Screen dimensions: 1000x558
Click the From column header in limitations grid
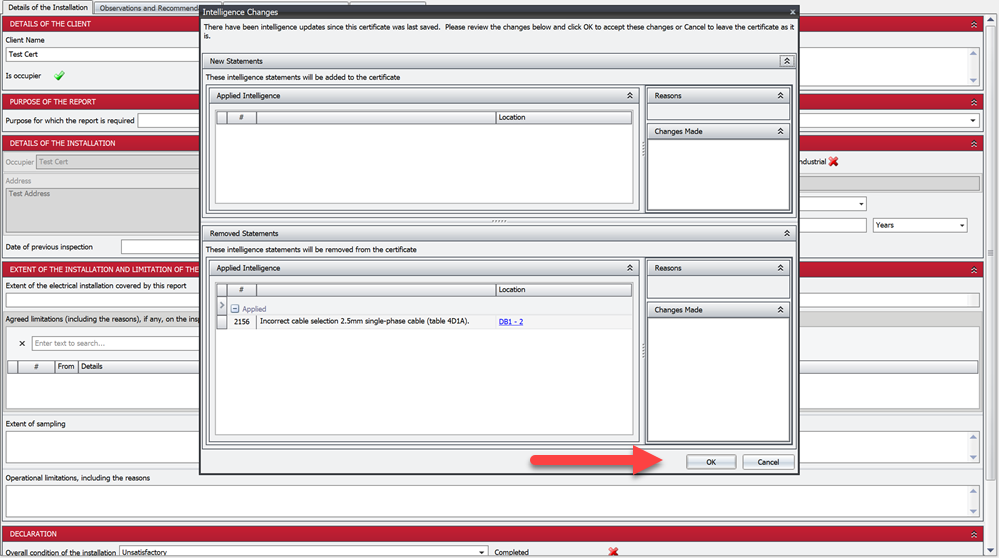[66, 367]
